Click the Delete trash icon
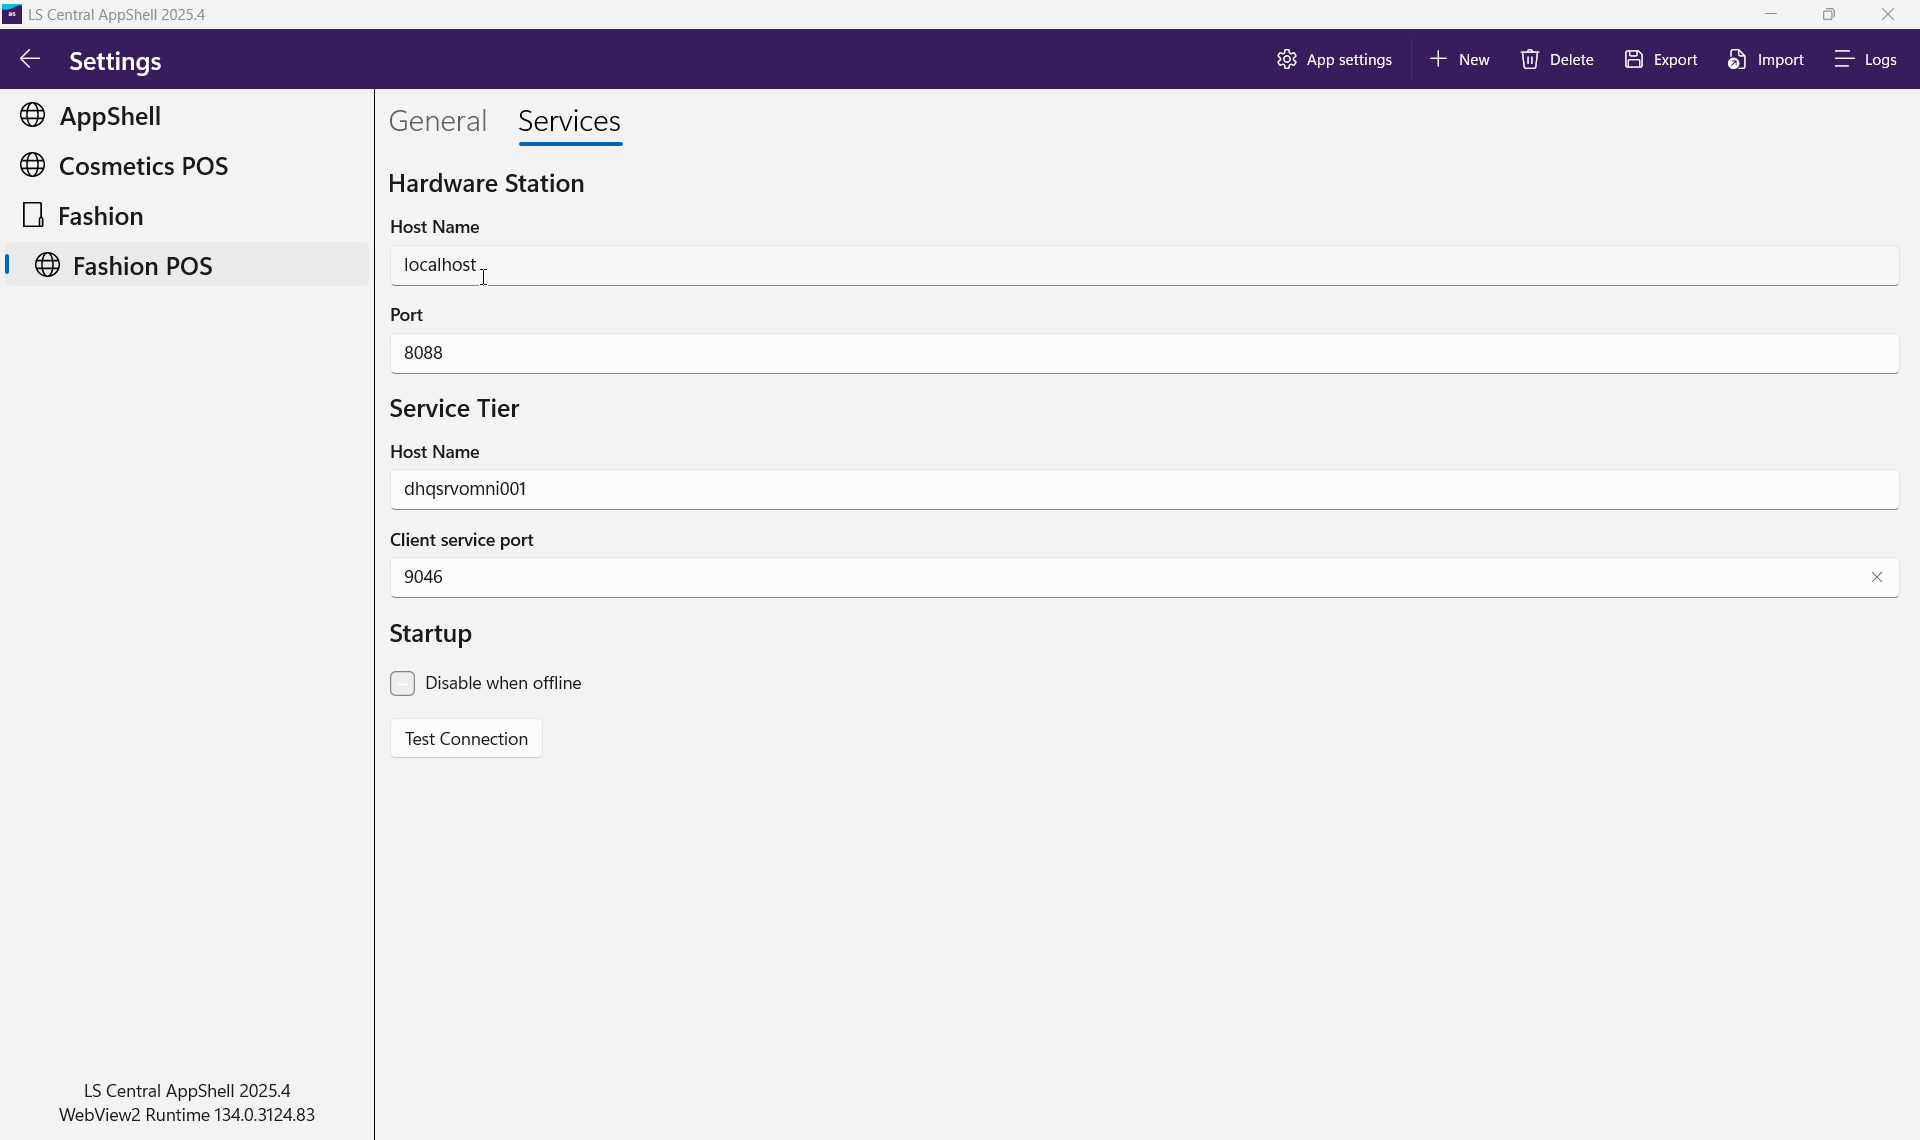The height and width of the screenshot is (1140, 1920). [1530, 60]
